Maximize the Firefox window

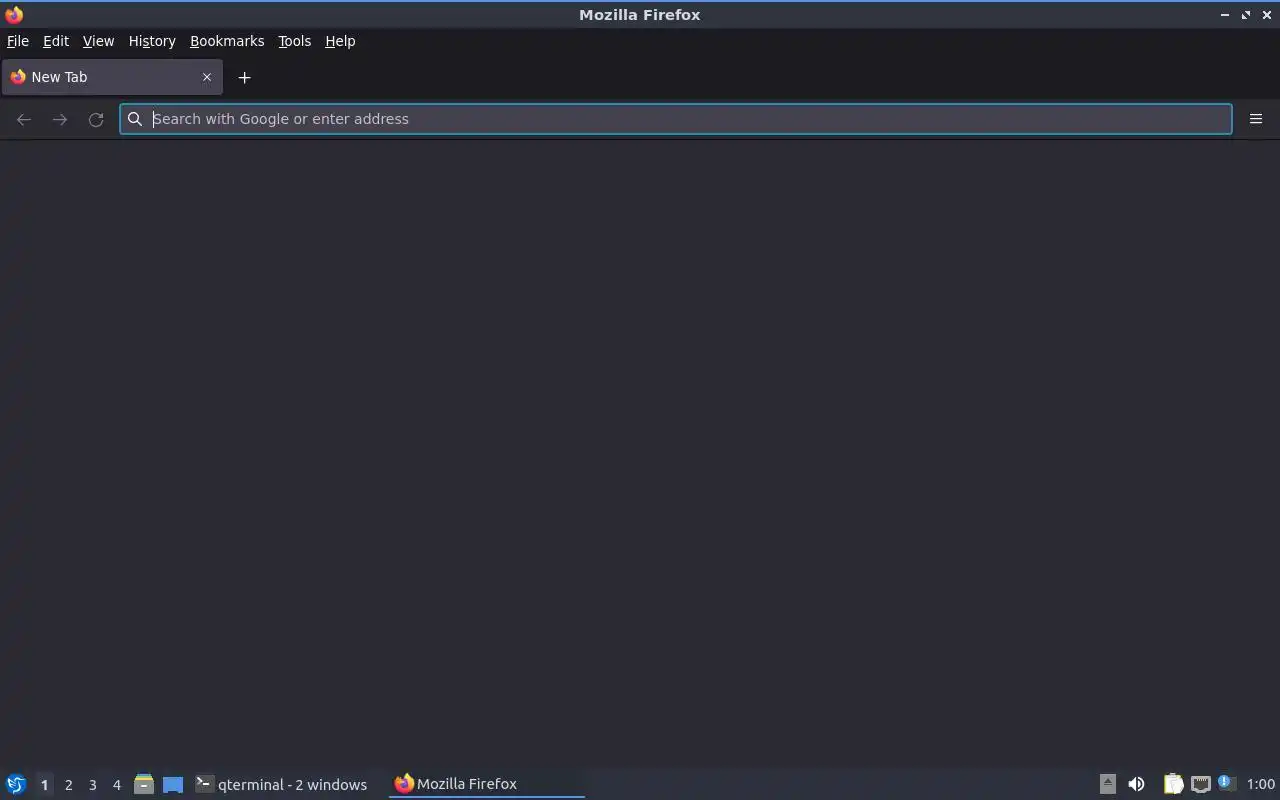click(1246, 15)
